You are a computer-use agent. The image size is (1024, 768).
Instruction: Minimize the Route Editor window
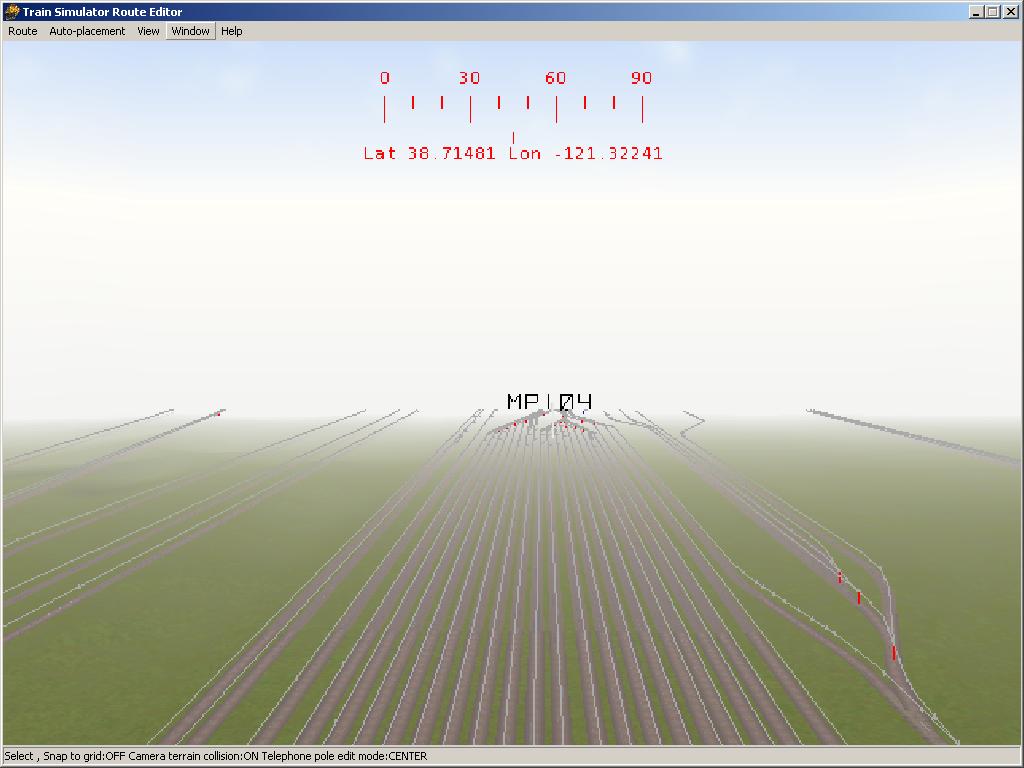coord(976,12)
